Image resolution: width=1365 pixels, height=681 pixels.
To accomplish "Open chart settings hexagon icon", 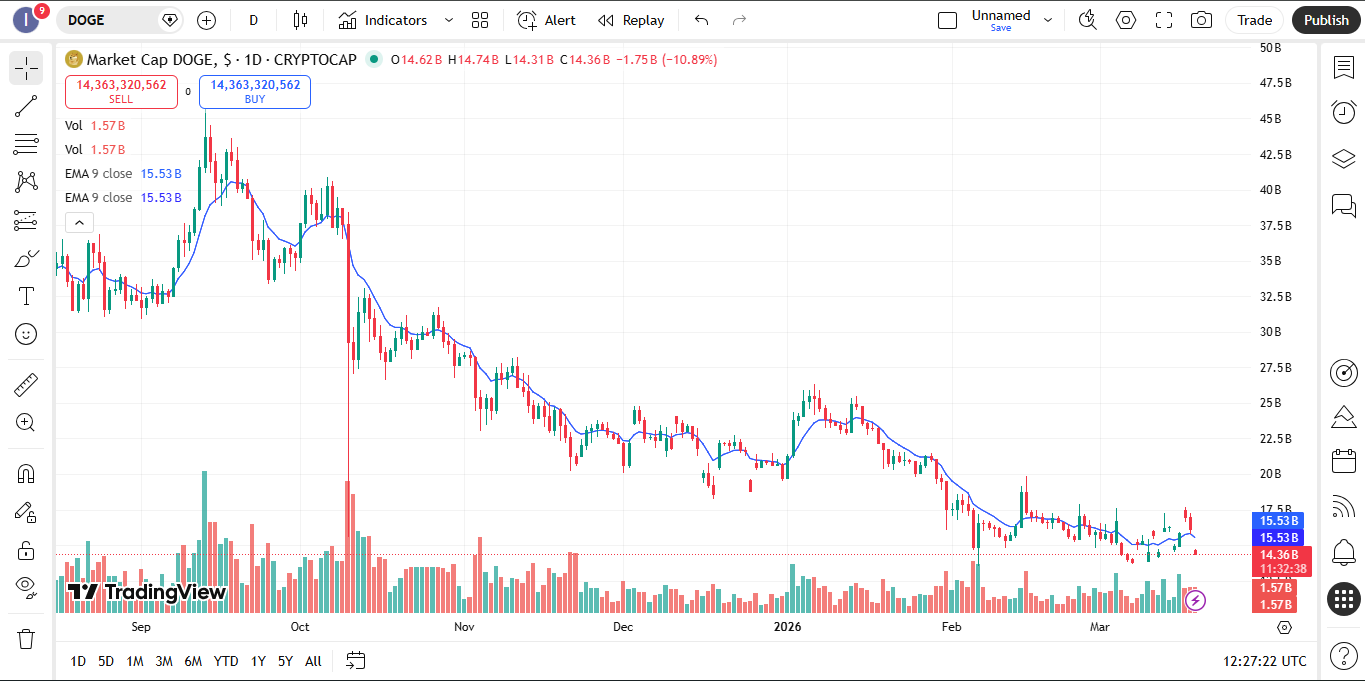I will [x=1126, y=20].
